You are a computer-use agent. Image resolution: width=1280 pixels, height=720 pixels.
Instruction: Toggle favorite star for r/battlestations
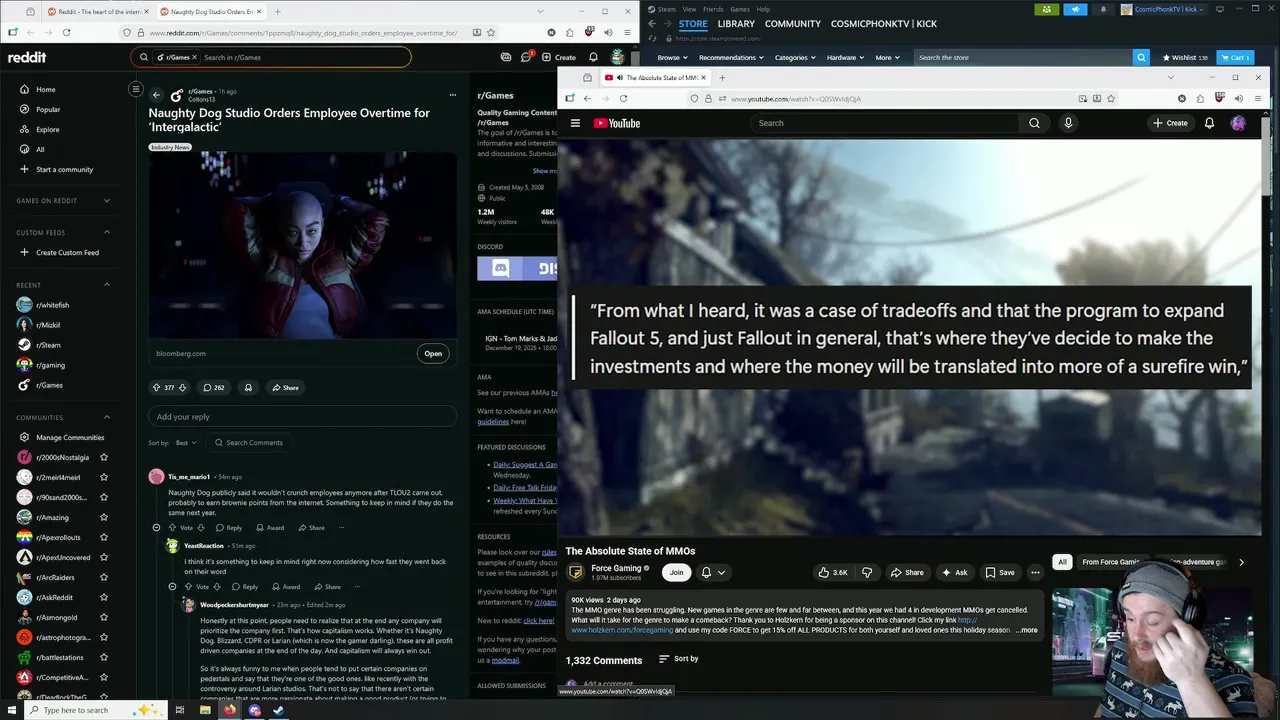pos(104,657)
